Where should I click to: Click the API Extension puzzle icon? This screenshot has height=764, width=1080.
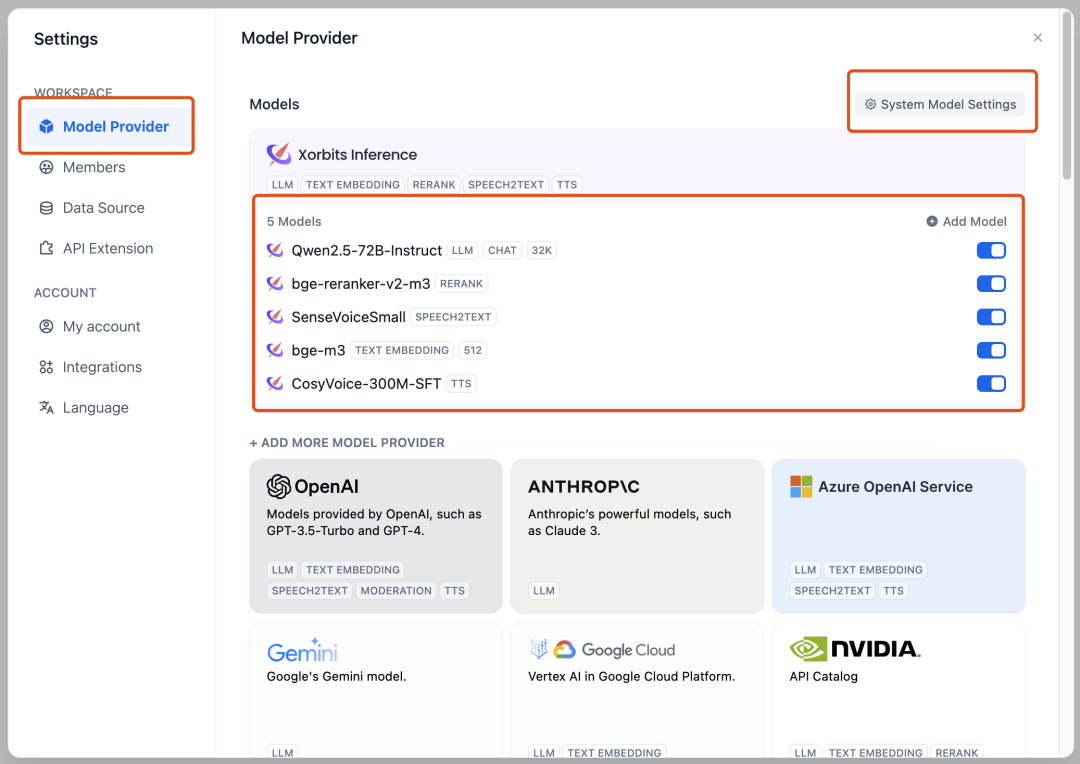(46, 249)
